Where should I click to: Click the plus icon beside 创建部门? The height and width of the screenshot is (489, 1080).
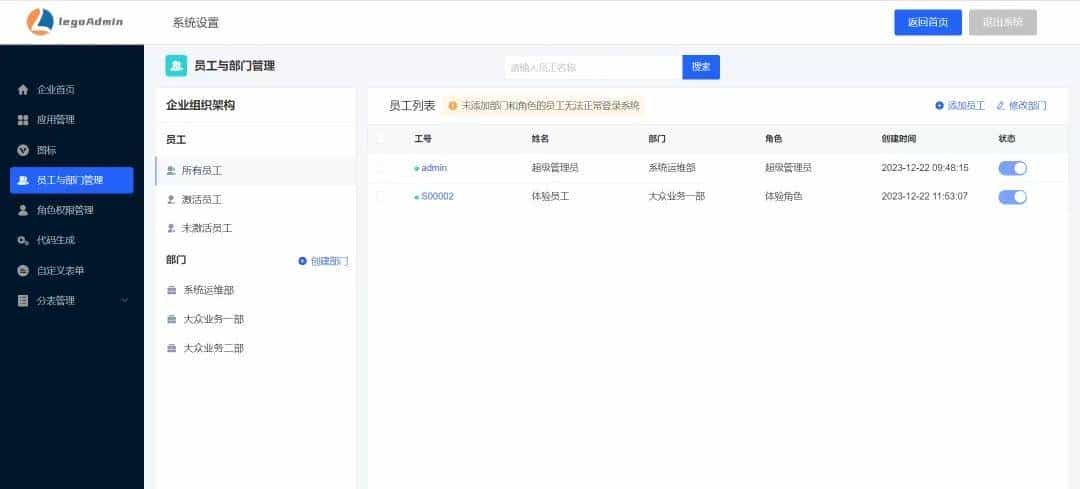point(302,261)
